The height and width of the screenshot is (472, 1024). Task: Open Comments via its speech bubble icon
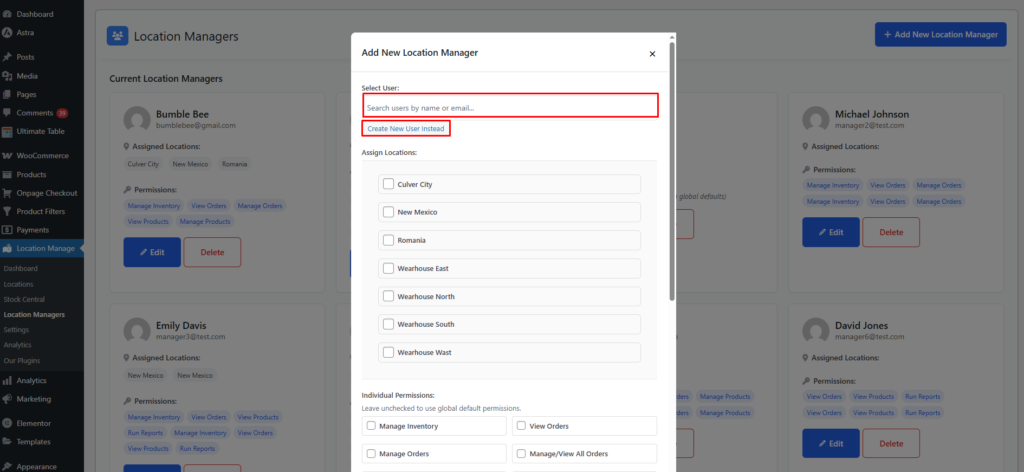[x=7, y=113]
